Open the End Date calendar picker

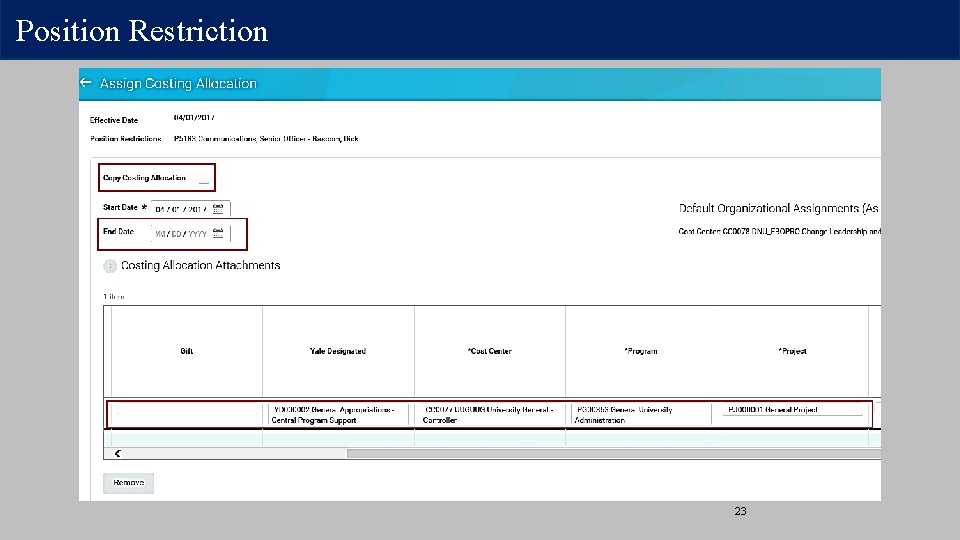click(218, 233)
